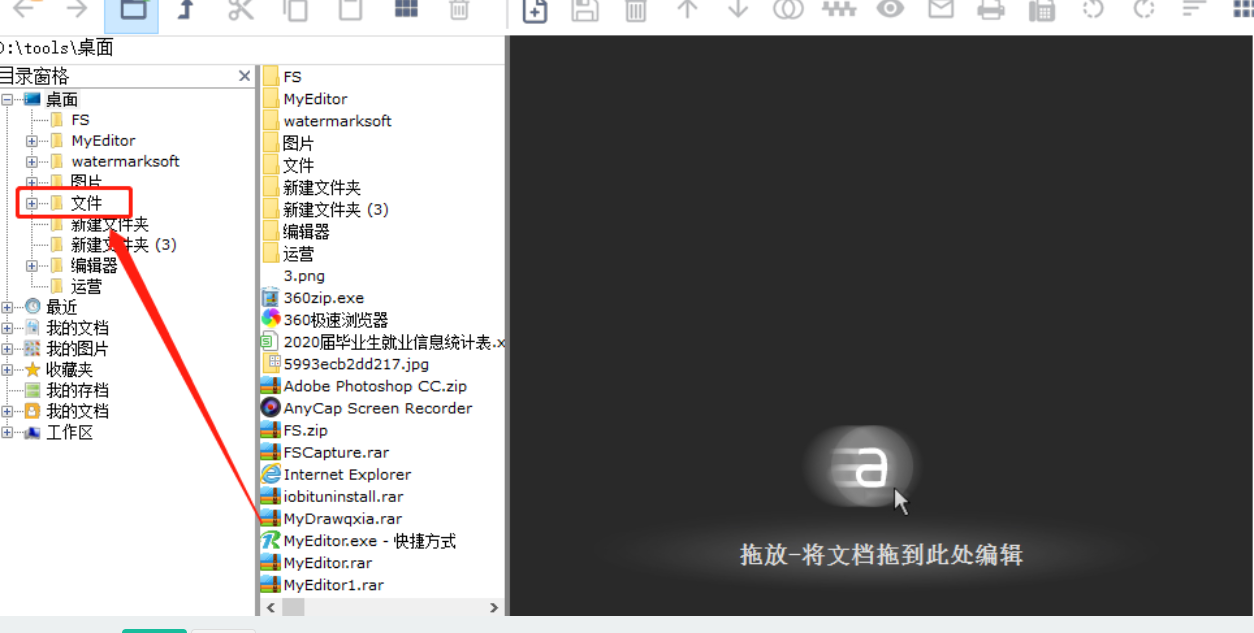Viewport: 1254px width, 633px height.
Task: Select 收藏夹 label in the tree
Action: pos(69,370)
